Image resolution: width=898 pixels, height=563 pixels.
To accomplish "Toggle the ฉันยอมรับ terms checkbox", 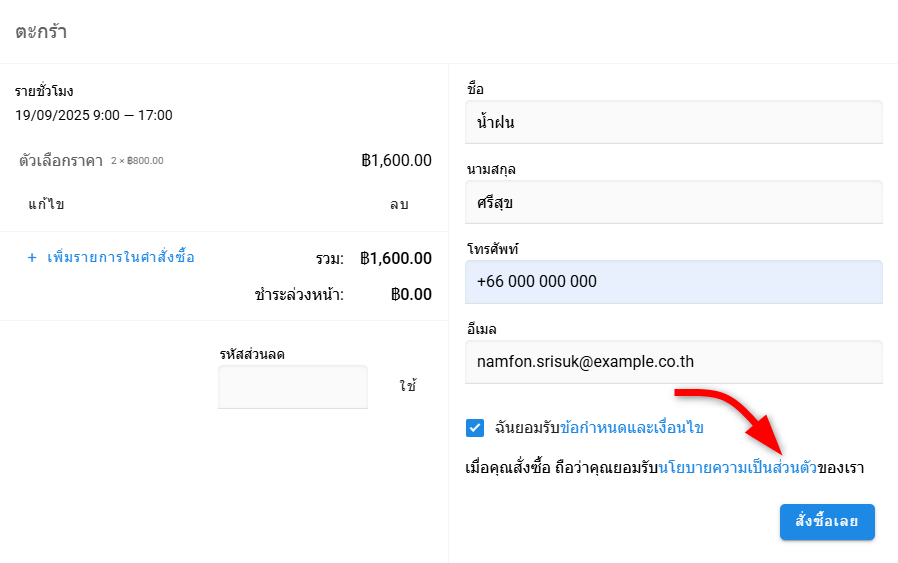I will 475,428.
